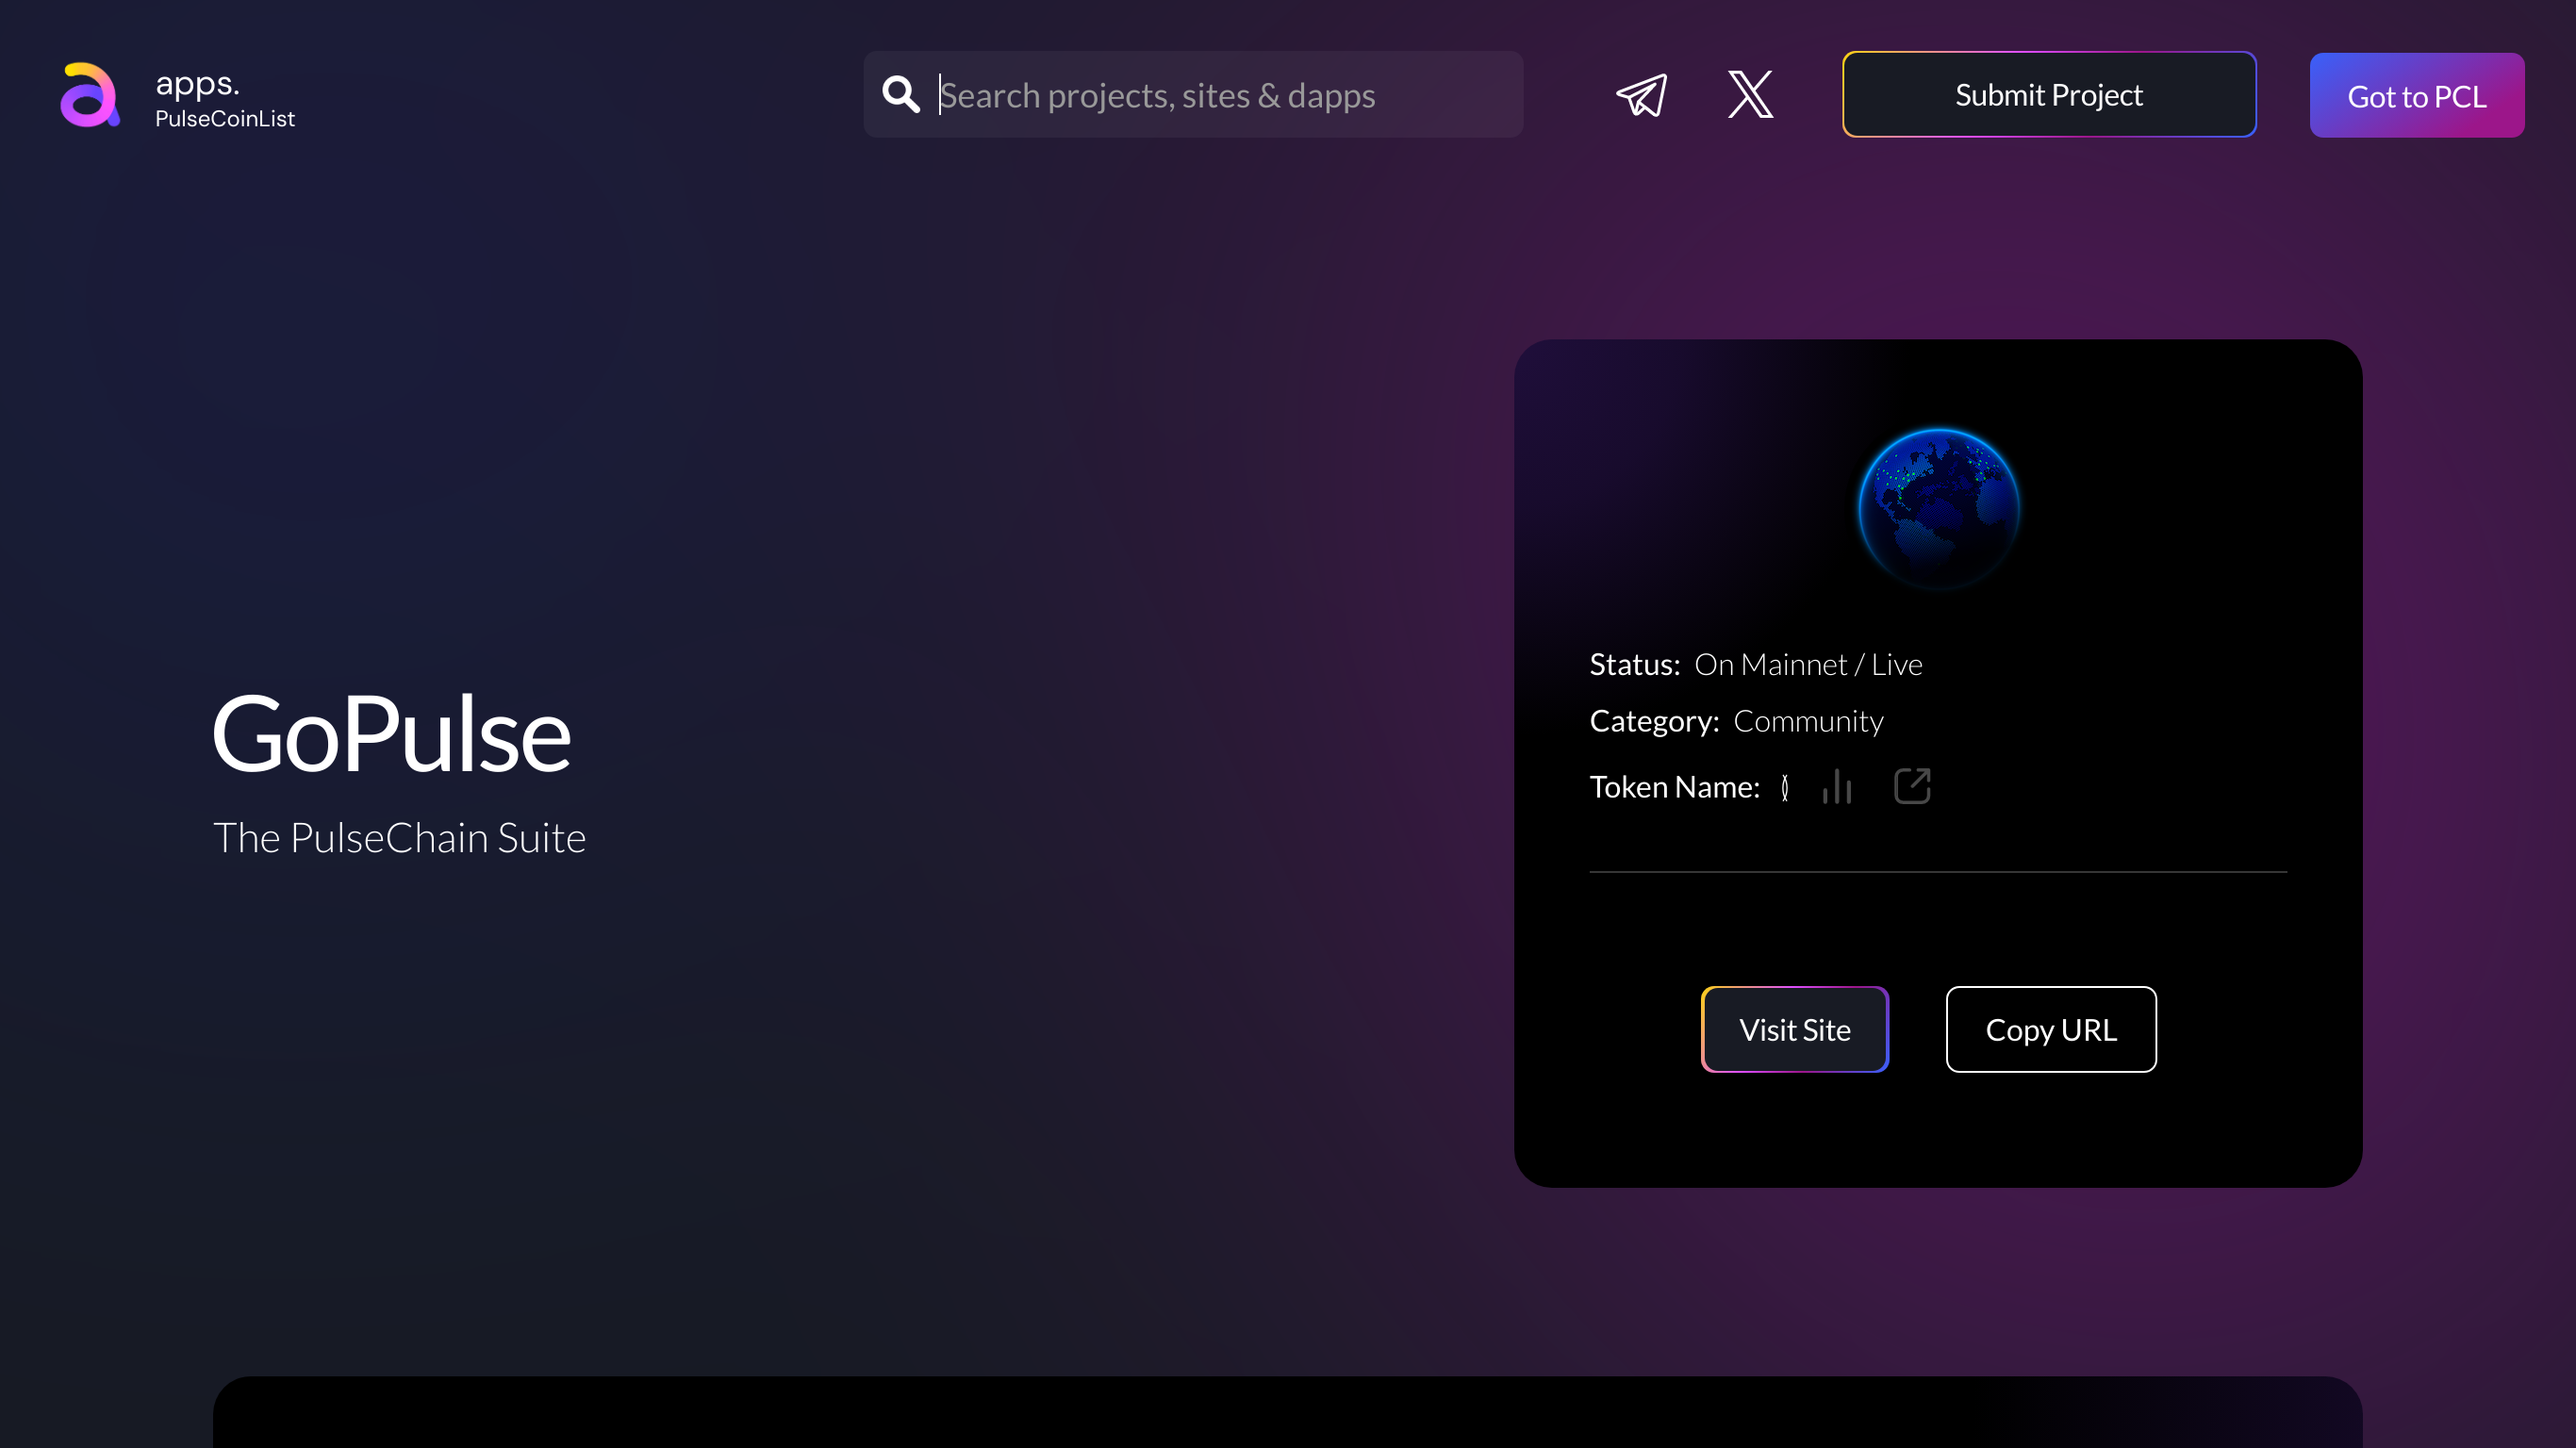Click the On Mainnet / Live status
Image resolution: width=2576 pixels, height=1448 pixels.
point(1808,663)
